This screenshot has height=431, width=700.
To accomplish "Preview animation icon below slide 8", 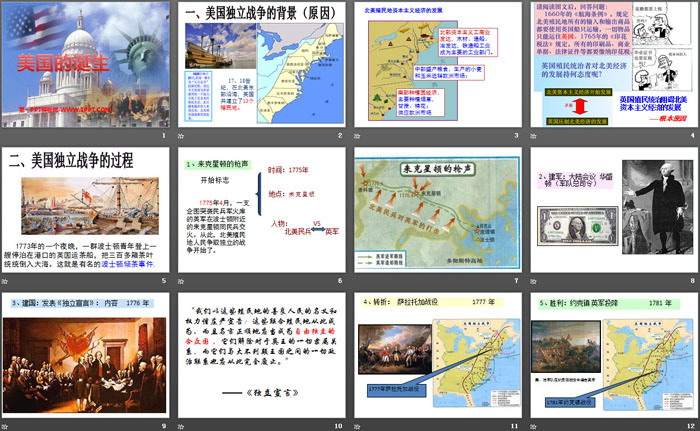I will pos(530,279).
